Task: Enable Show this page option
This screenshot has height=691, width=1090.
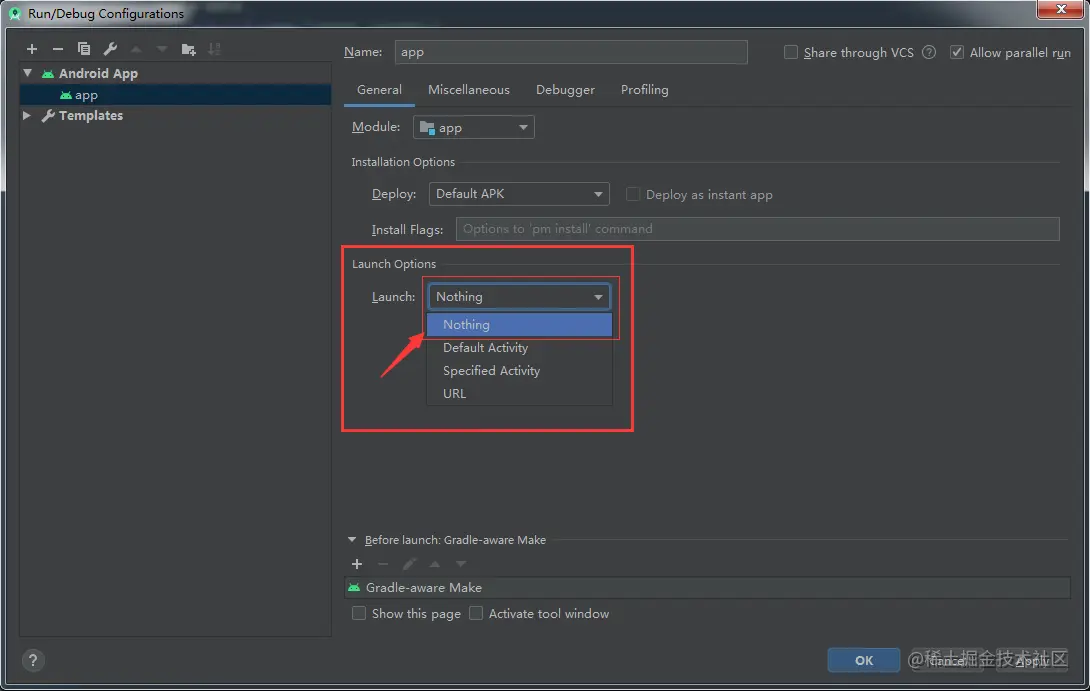Action: [359, 613]
